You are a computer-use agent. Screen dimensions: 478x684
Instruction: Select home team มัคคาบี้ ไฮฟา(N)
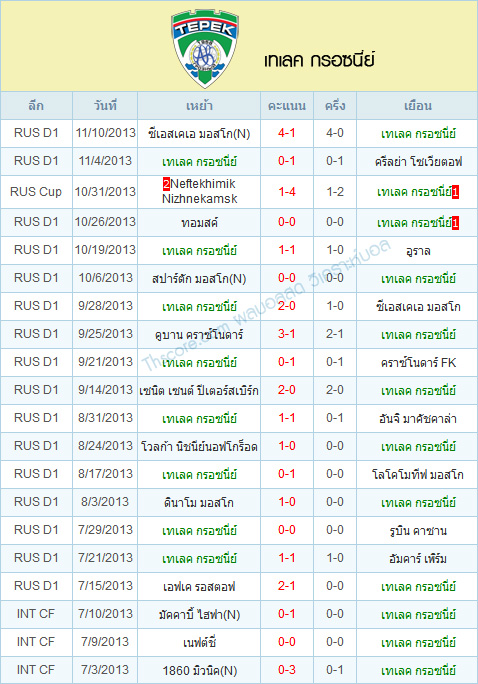(199, 615)
